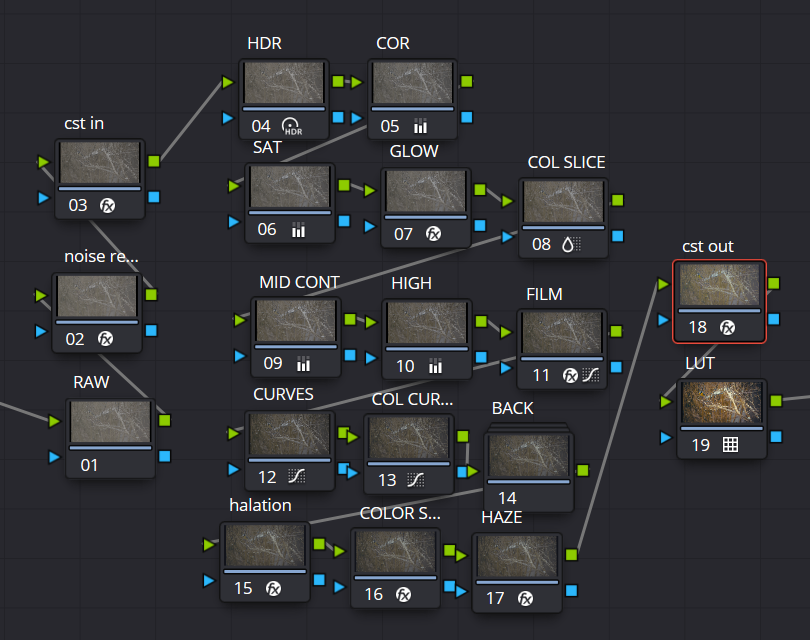Click the fx icon on halation node 15
This screenshot has width=810, height=640.
coord(273,588)
